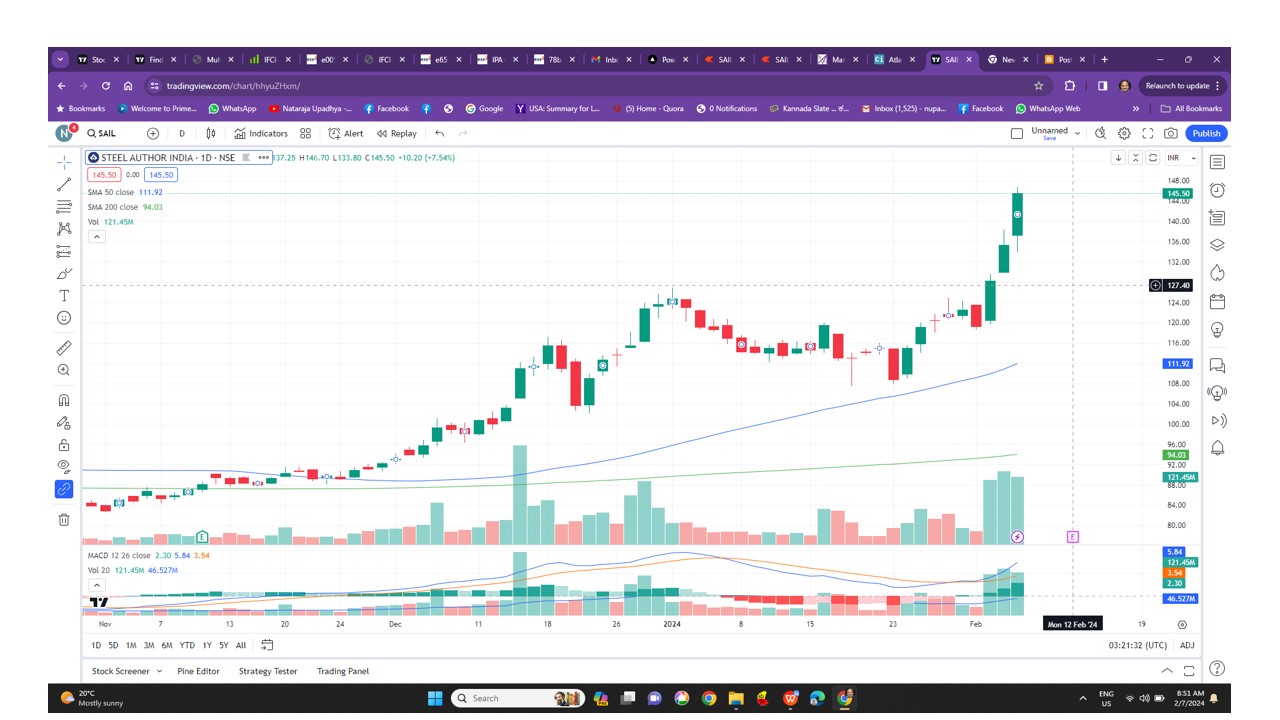Open the object tree layers panel
This screenshot has width=1280, height=720.
tap(1217, 245)
